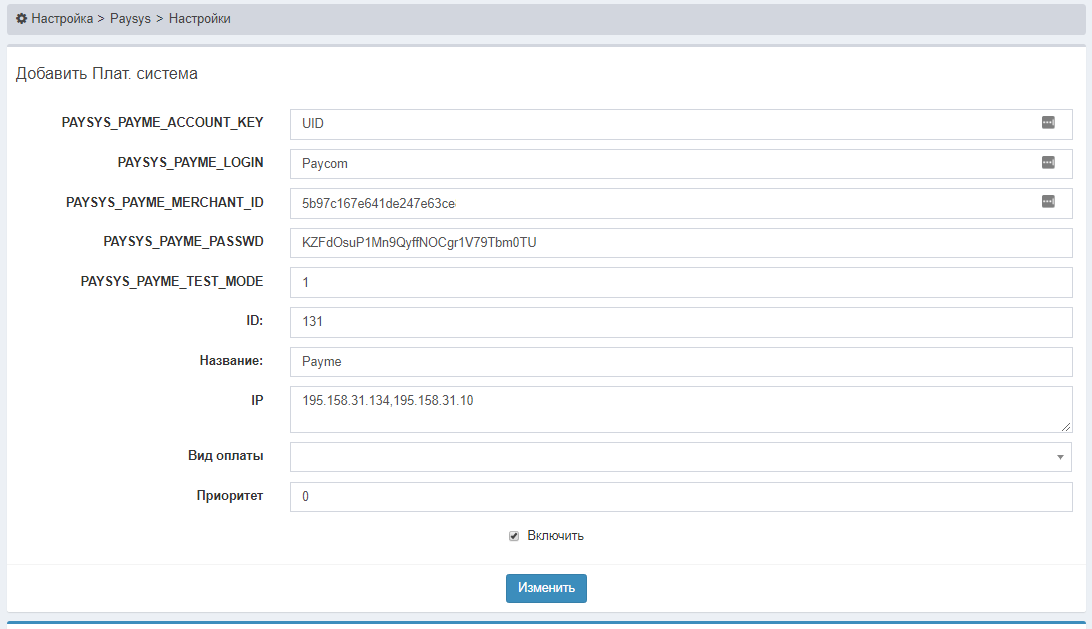Grab the IP textarea resize handle
Screen dimensions: 1092x629
pyautogui.click(x=1066, y=427)
